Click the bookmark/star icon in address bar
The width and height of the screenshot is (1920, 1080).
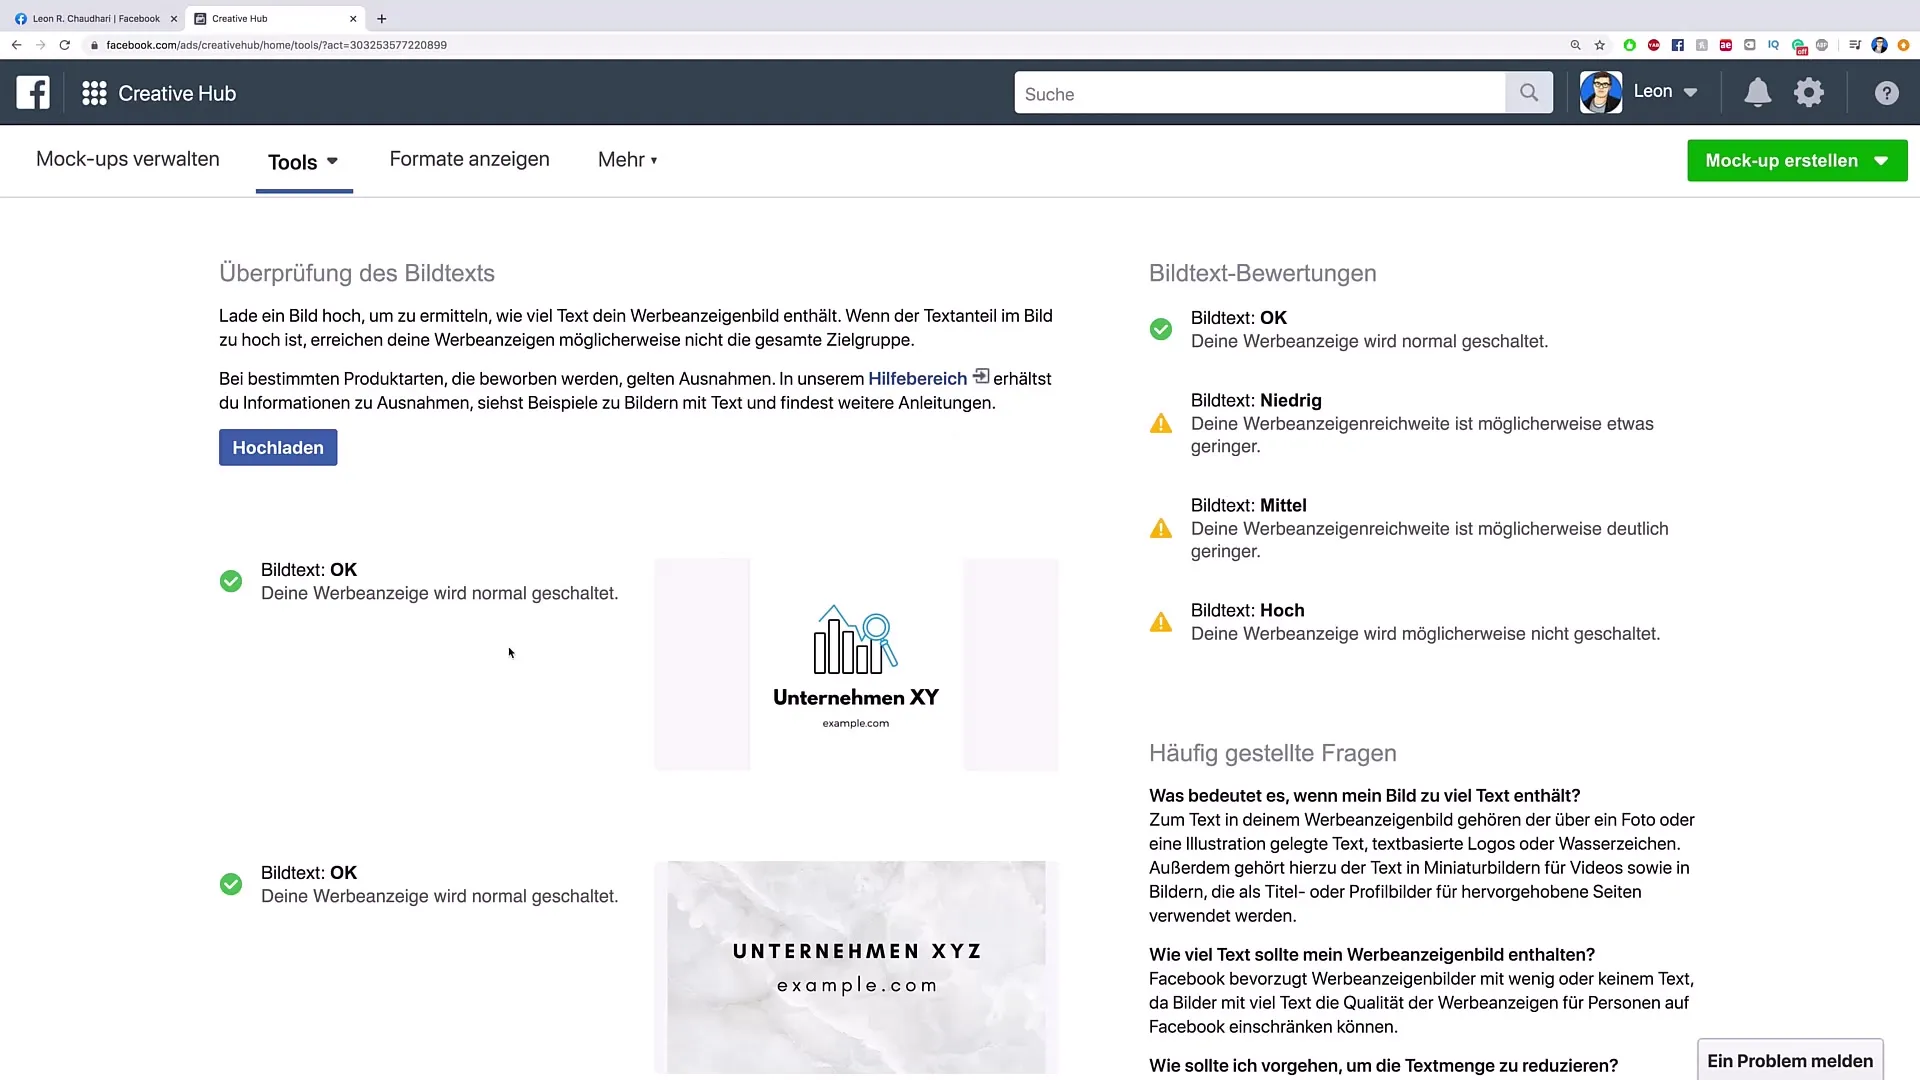pos(1597,45)
